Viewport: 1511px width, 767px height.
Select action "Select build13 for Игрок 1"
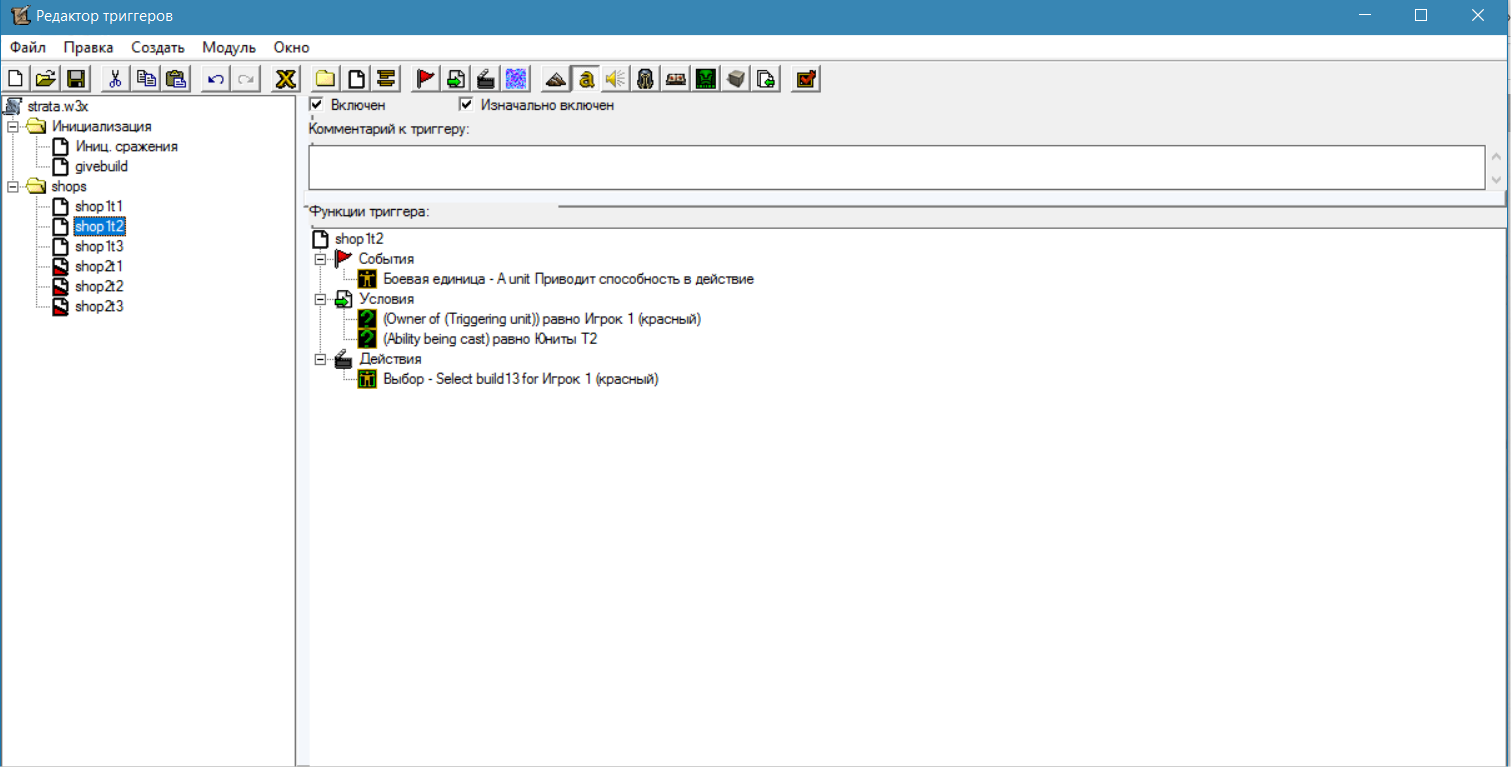click(521, 379)
